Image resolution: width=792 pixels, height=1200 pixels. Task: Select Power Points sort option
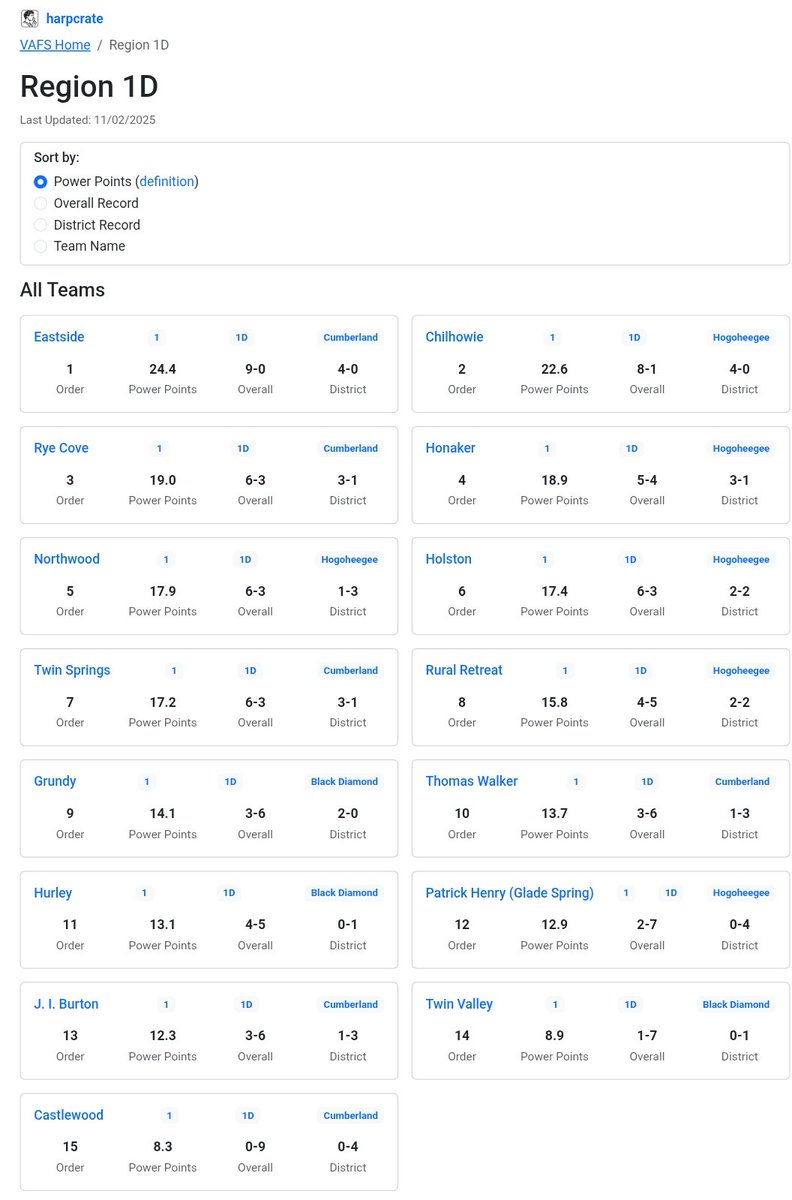click(40, 182)
